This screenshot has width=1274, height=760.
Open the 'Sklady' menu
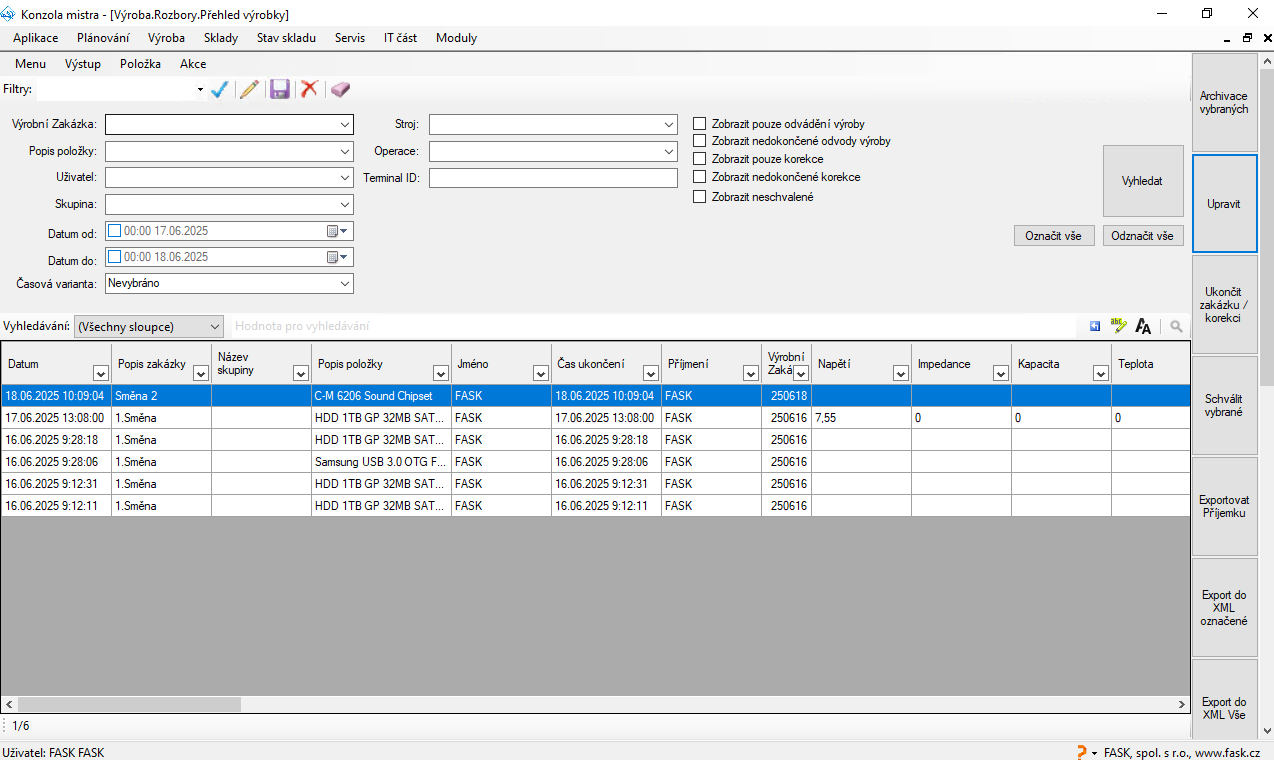(221, 38)
